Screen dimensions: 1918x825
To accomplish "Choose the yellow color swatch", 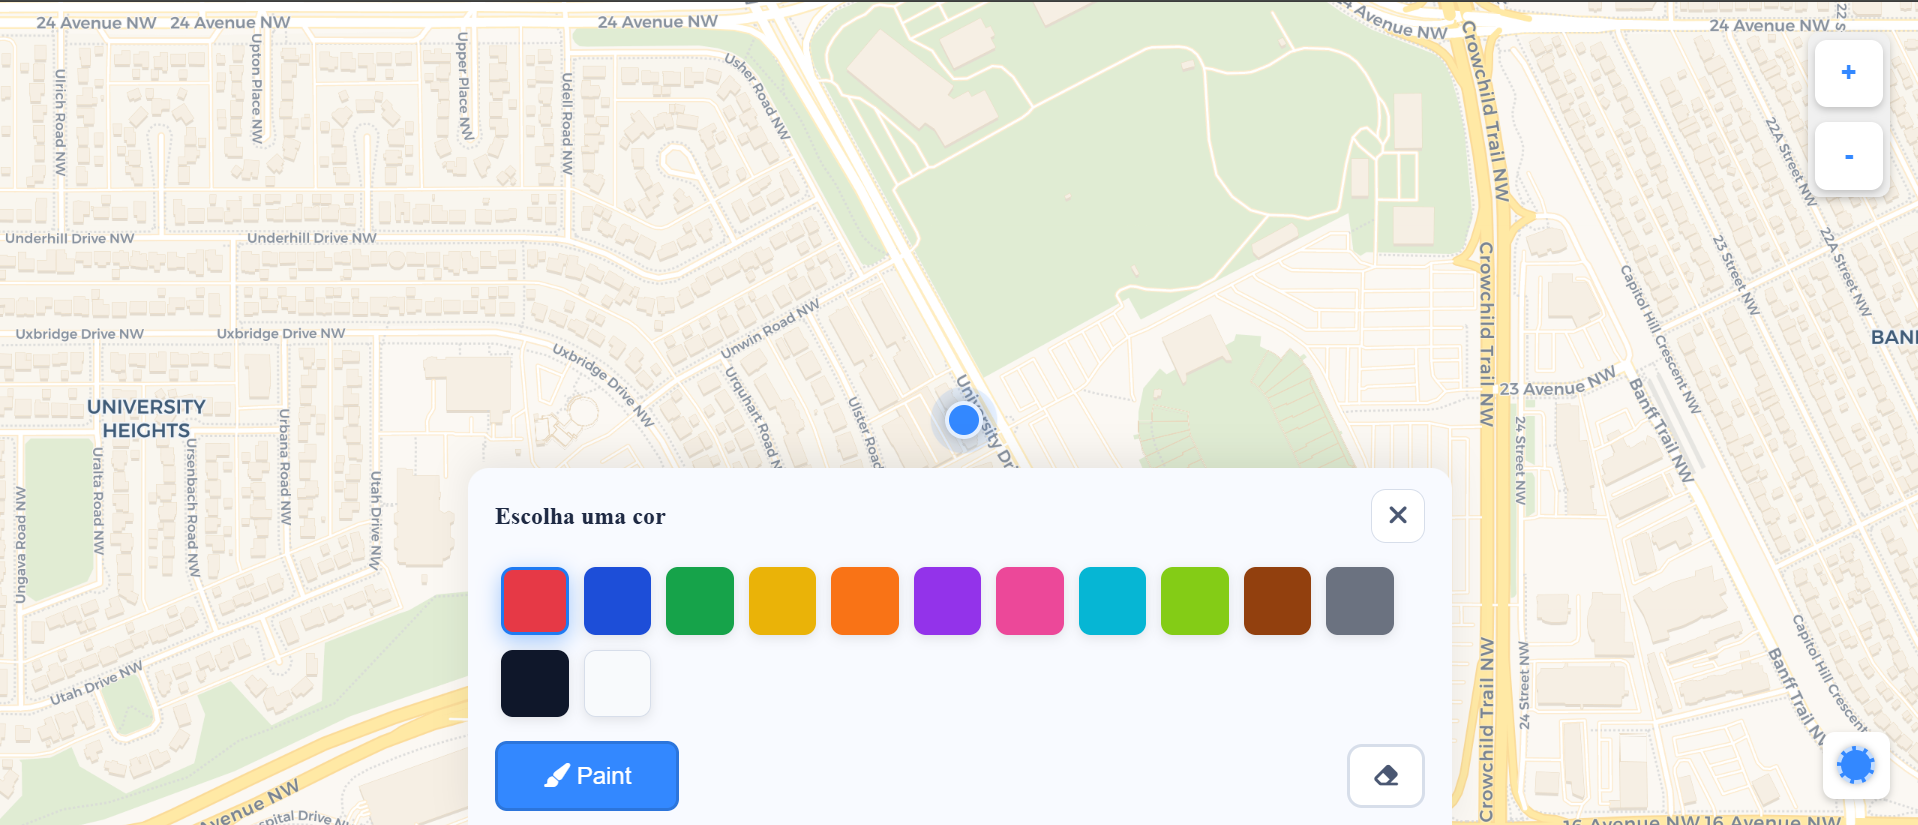I will click(782, 601).
